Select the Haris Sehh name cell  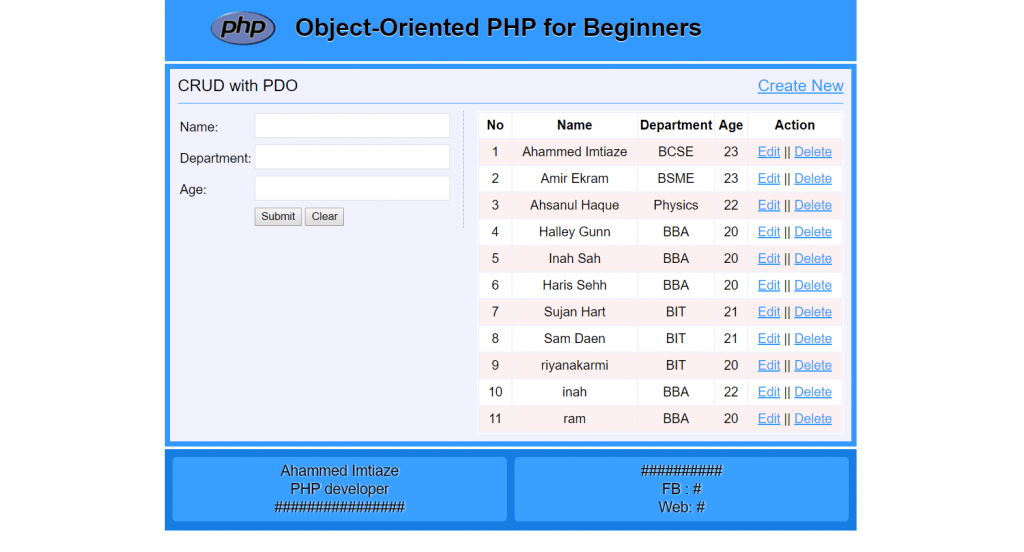pos(575,285)
